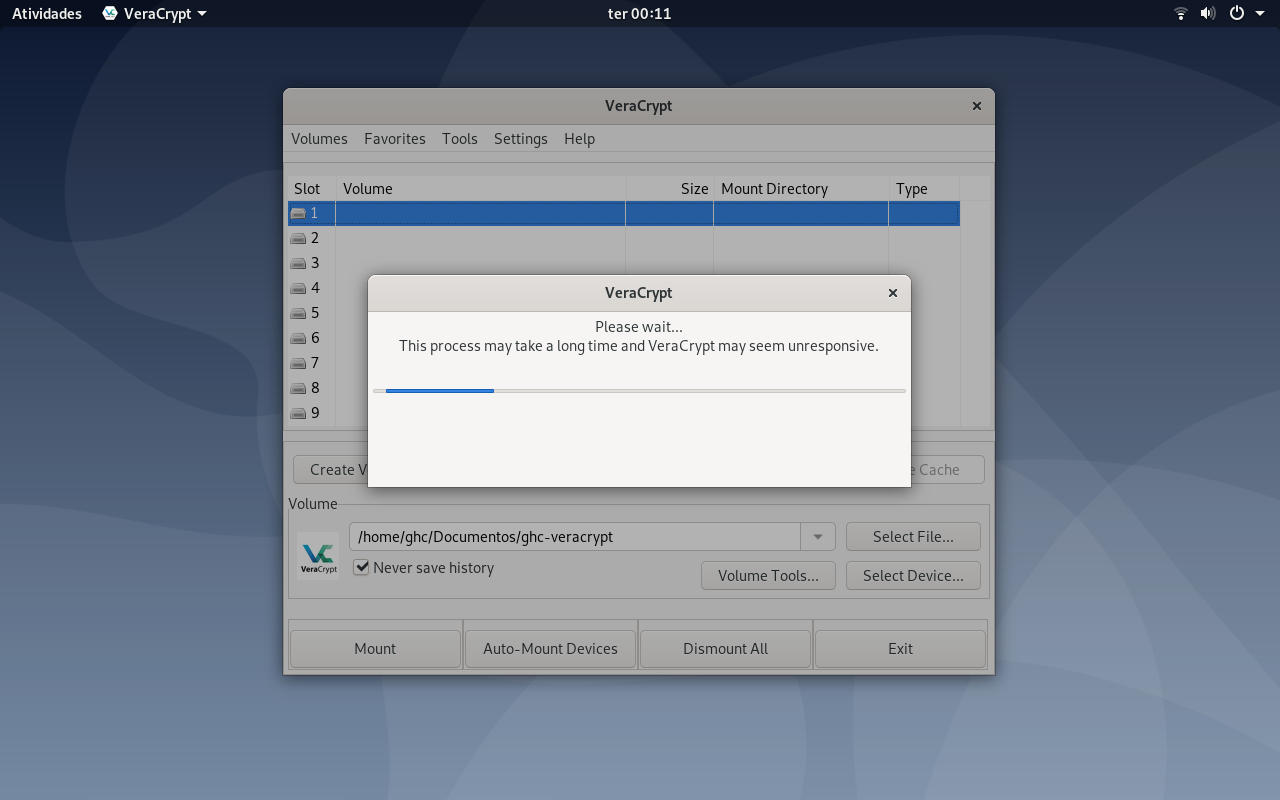The height and width of the screenshot is (800, 1280).
Task: Select the slot 4 drive icon
Action: [298, 288]
